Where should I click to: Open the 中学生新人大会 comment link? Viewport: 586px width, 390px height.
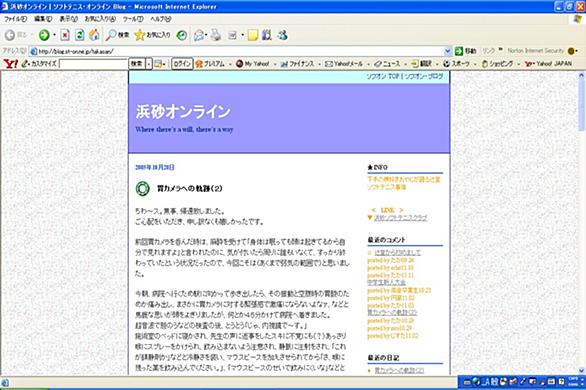coord(386,282)
